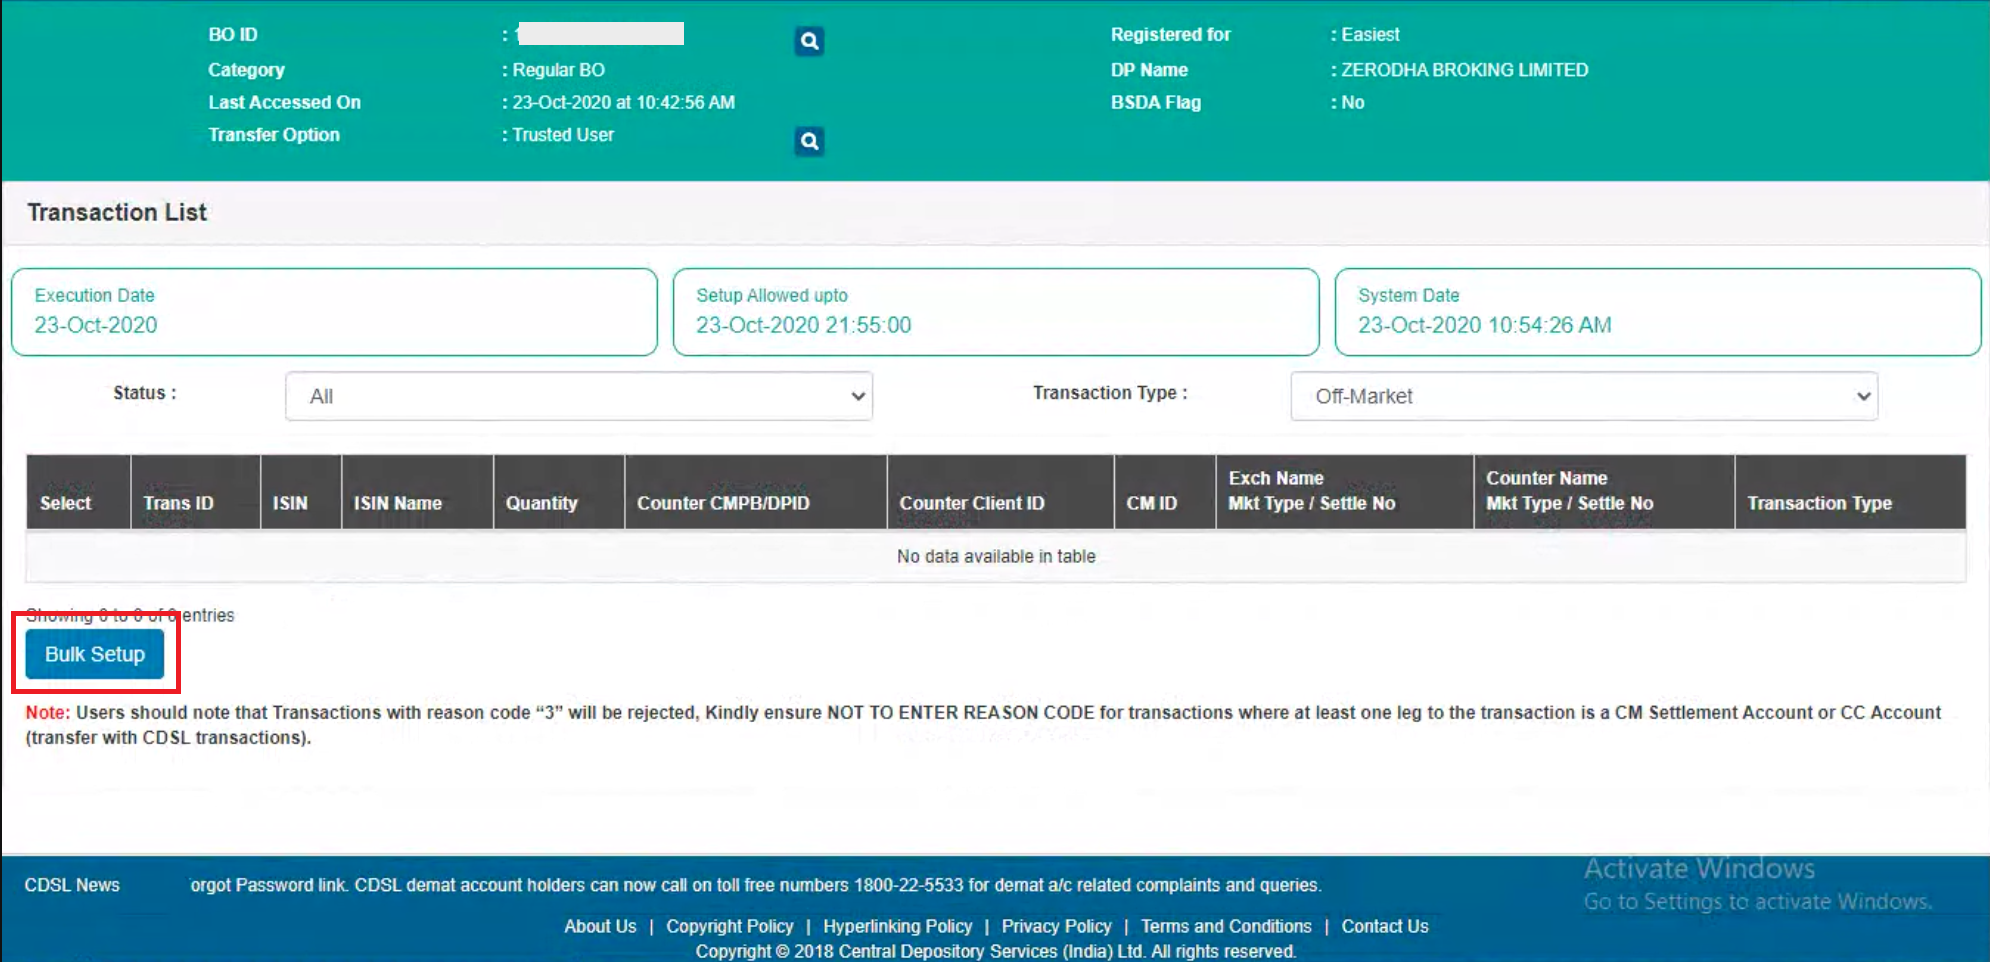Sort table by Quantity column
The image size is (1990, 962).
click(542, 503)
